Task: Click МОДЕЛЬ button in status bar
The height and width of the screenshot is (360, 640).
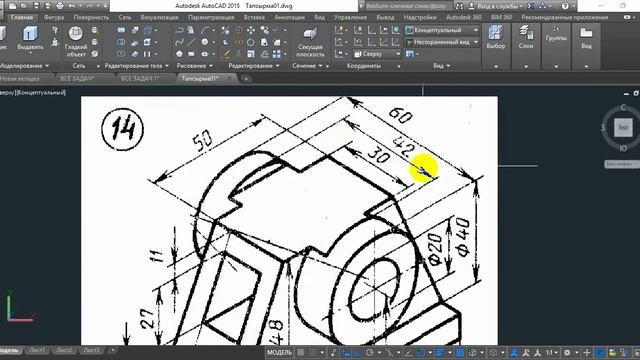Action: 280,352
